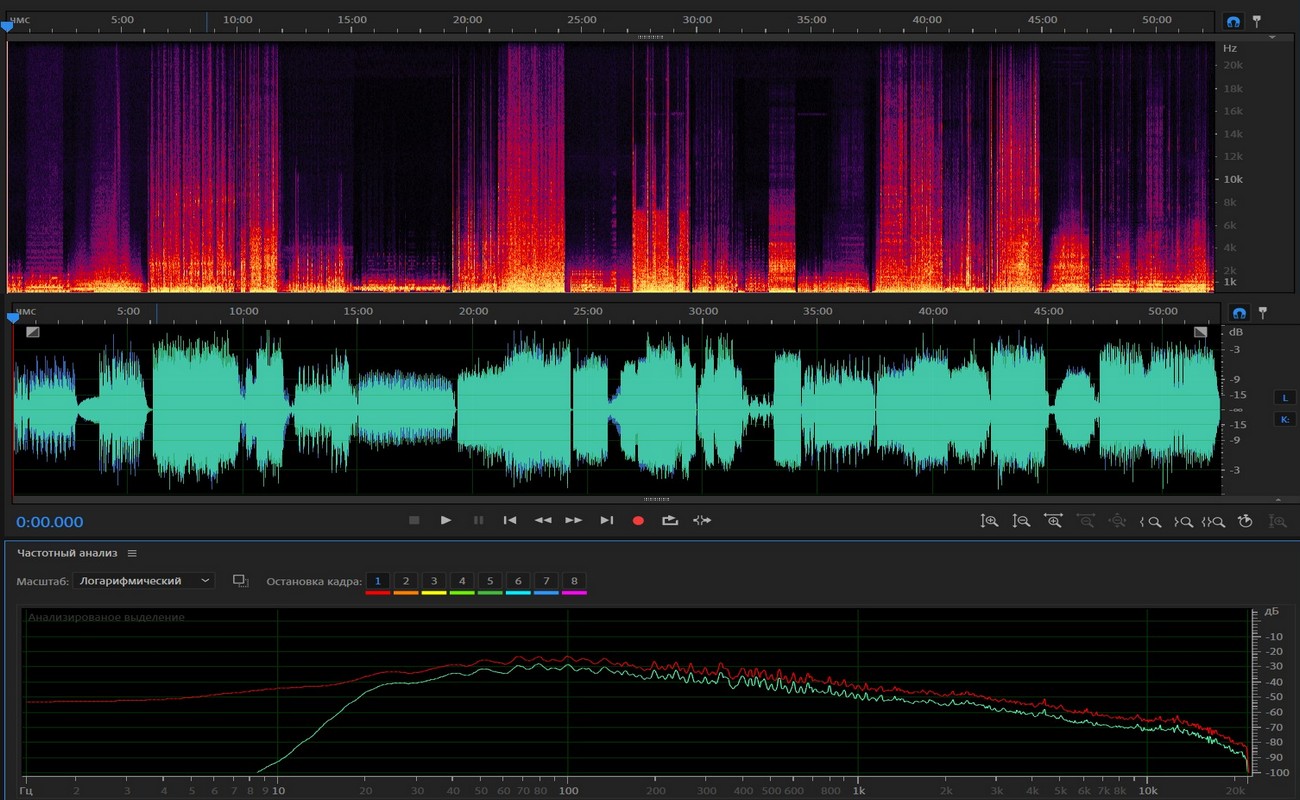1300x800 pixels.
Task: Jump to previous marker with skip-back button
Action: point(510,521)
